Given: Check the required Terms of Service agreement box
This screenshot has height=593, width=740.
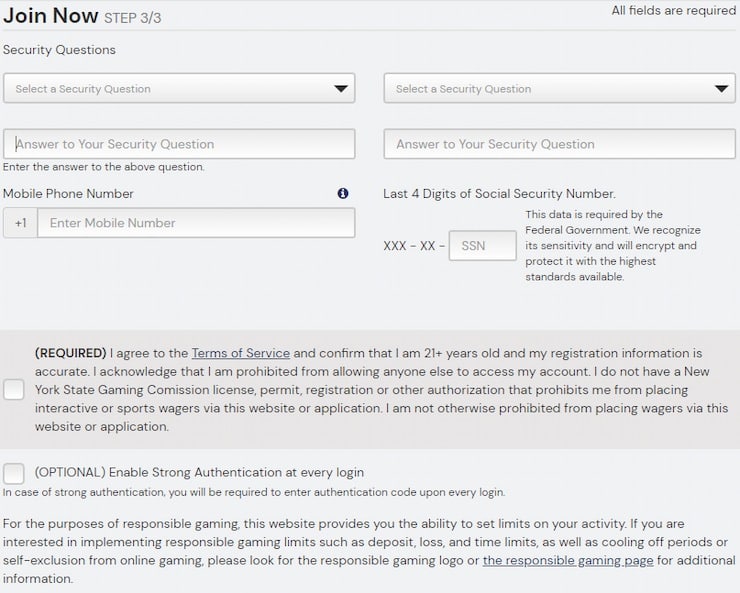Looking at the screenshot, I should pyautogui.click(x=14, y=390).
